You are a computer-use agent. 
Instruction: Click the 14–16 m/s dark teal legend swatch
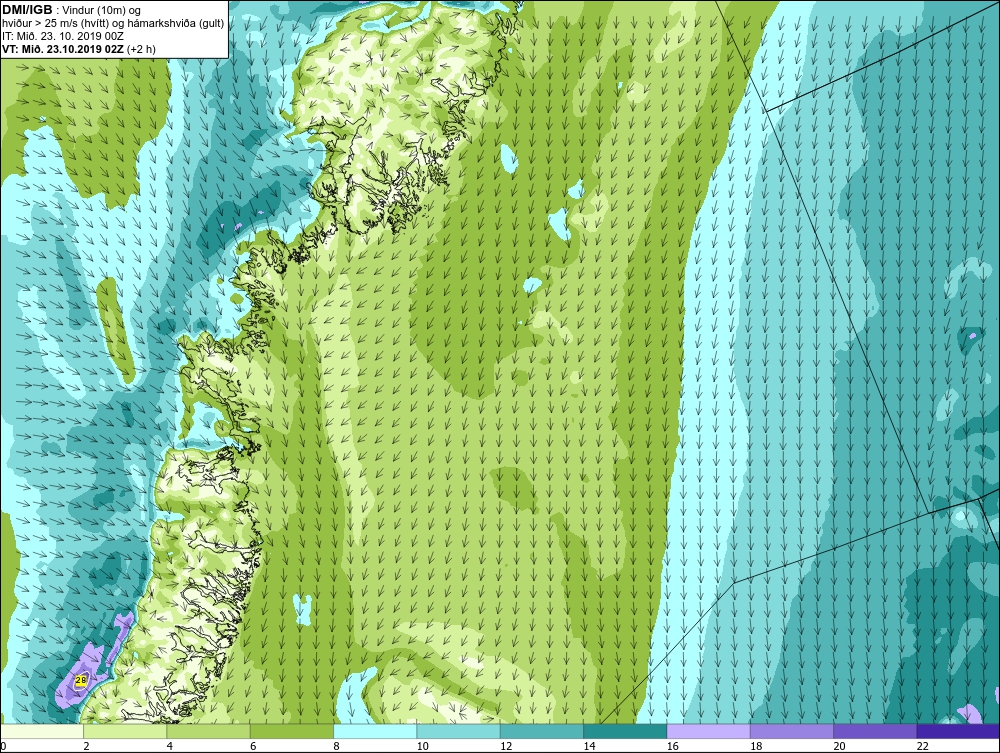point(625,731)
